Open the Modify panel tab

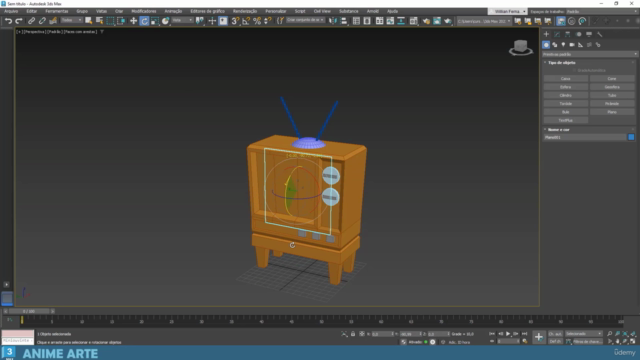click(x=557, y=34)
